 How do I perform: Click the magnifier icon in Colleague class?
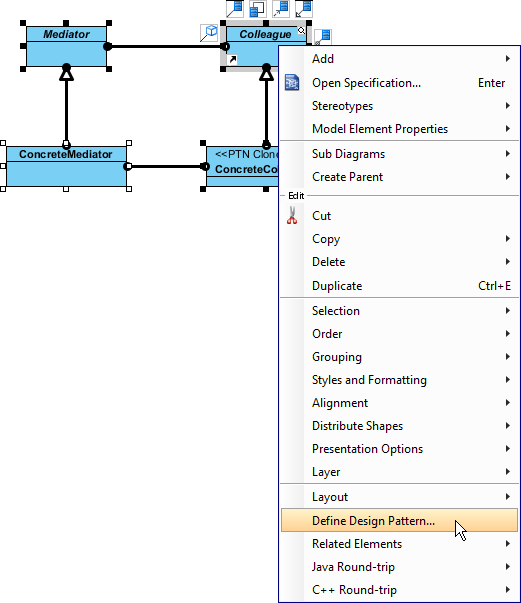pyautogui.click(x=301, y=30)
